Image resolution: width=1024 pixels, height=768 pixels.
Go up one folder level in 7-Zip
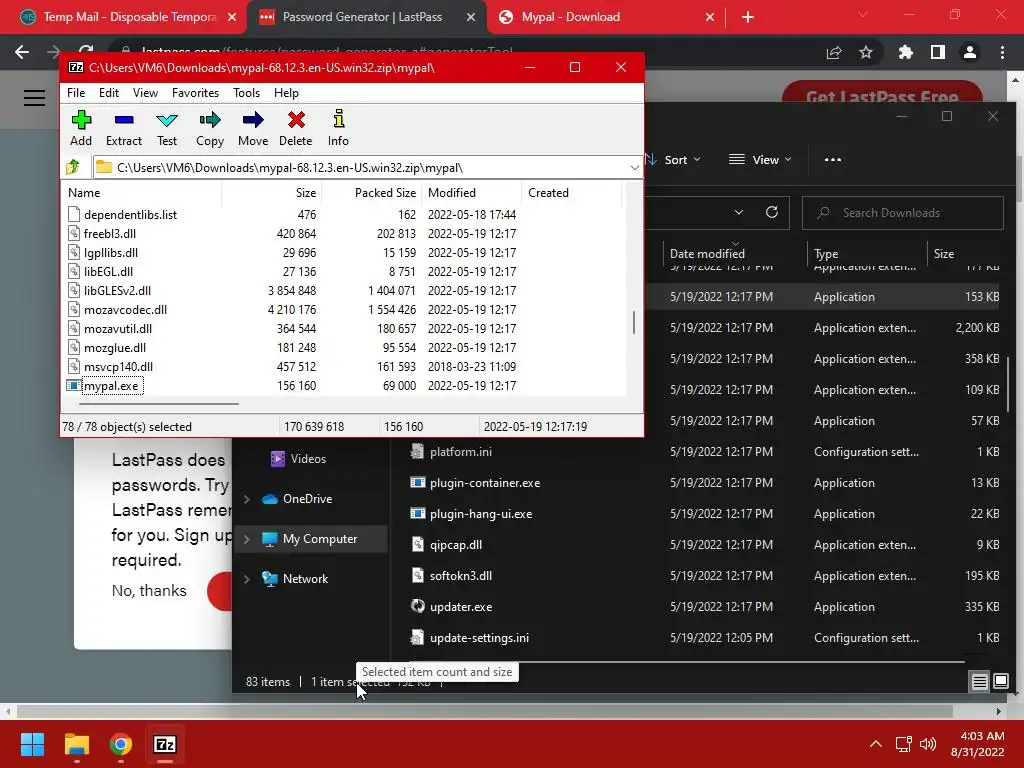point(73,167)
